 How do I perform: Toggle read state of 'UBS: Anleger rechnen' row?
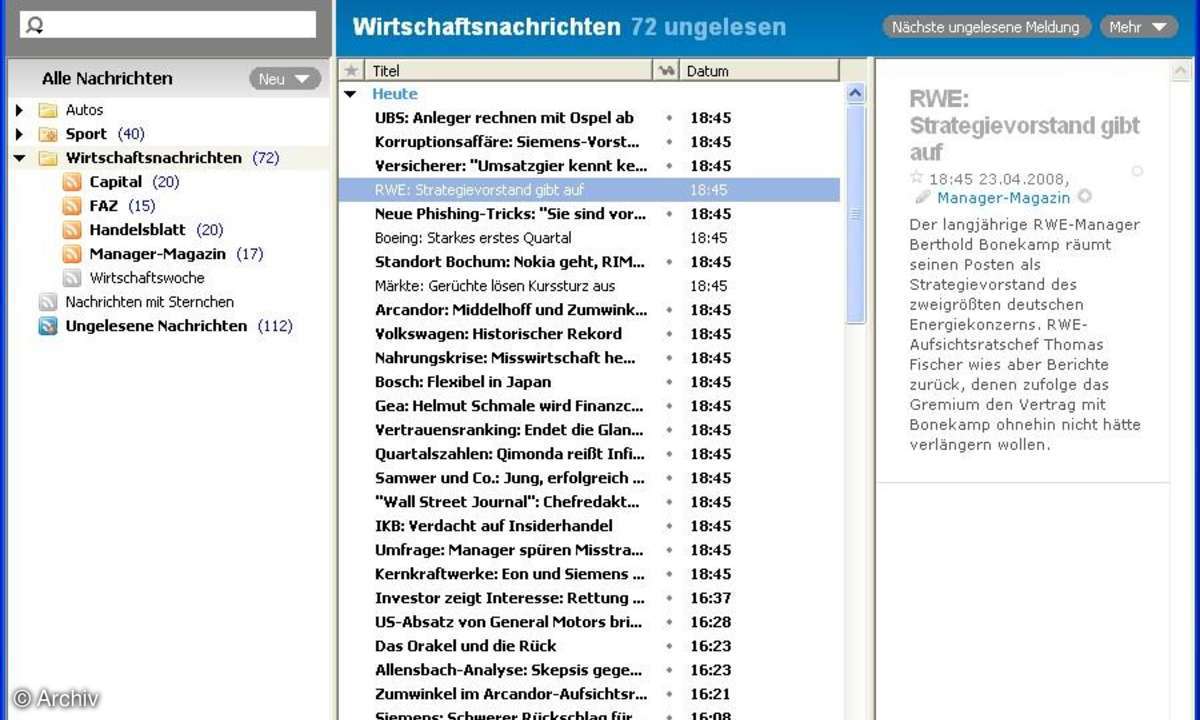[669, 118]
